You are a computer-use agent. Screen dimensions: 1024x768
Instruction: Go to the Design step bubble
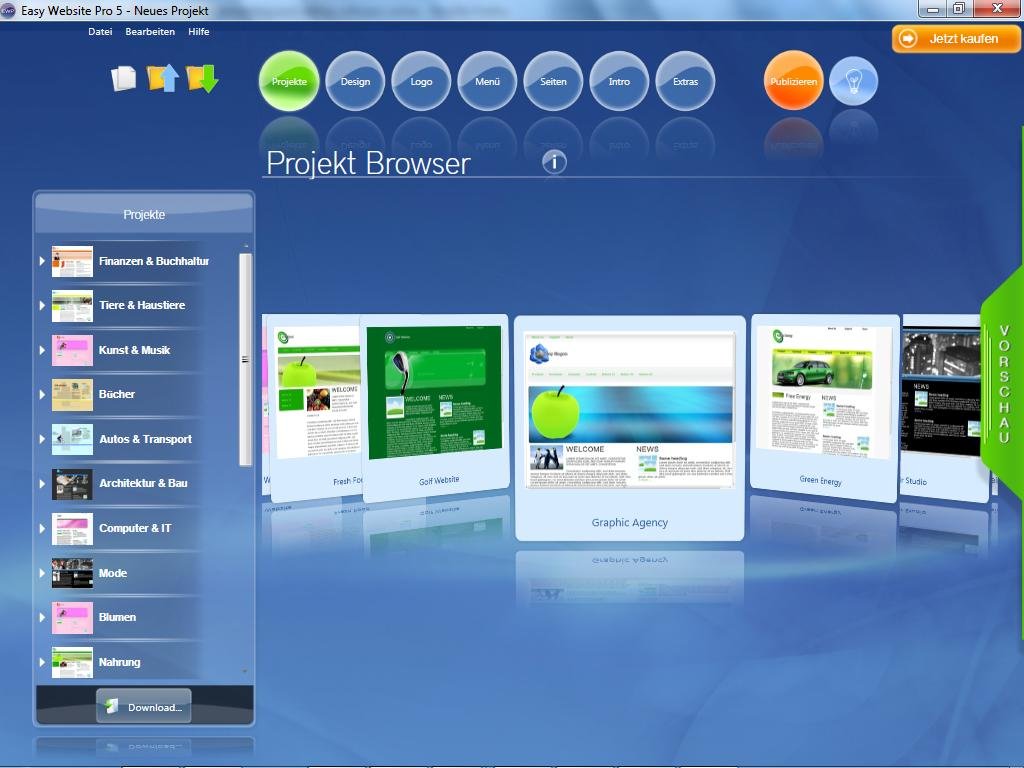tap(355, 81)
